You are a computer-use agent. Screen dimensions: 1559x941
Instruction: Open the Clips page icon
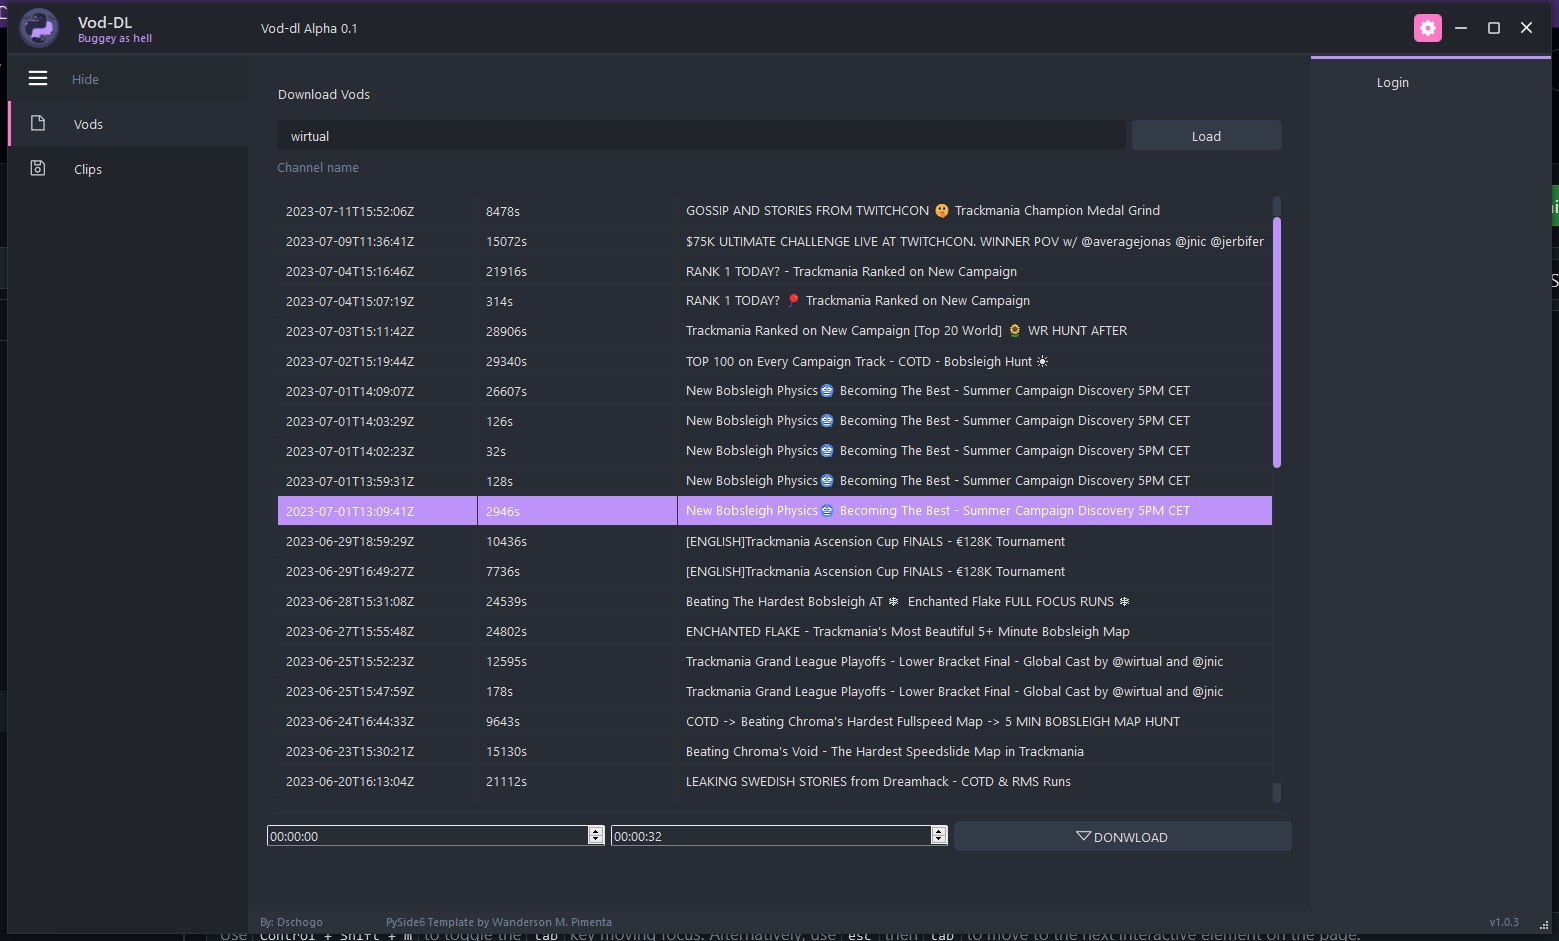tap(38, 168)
